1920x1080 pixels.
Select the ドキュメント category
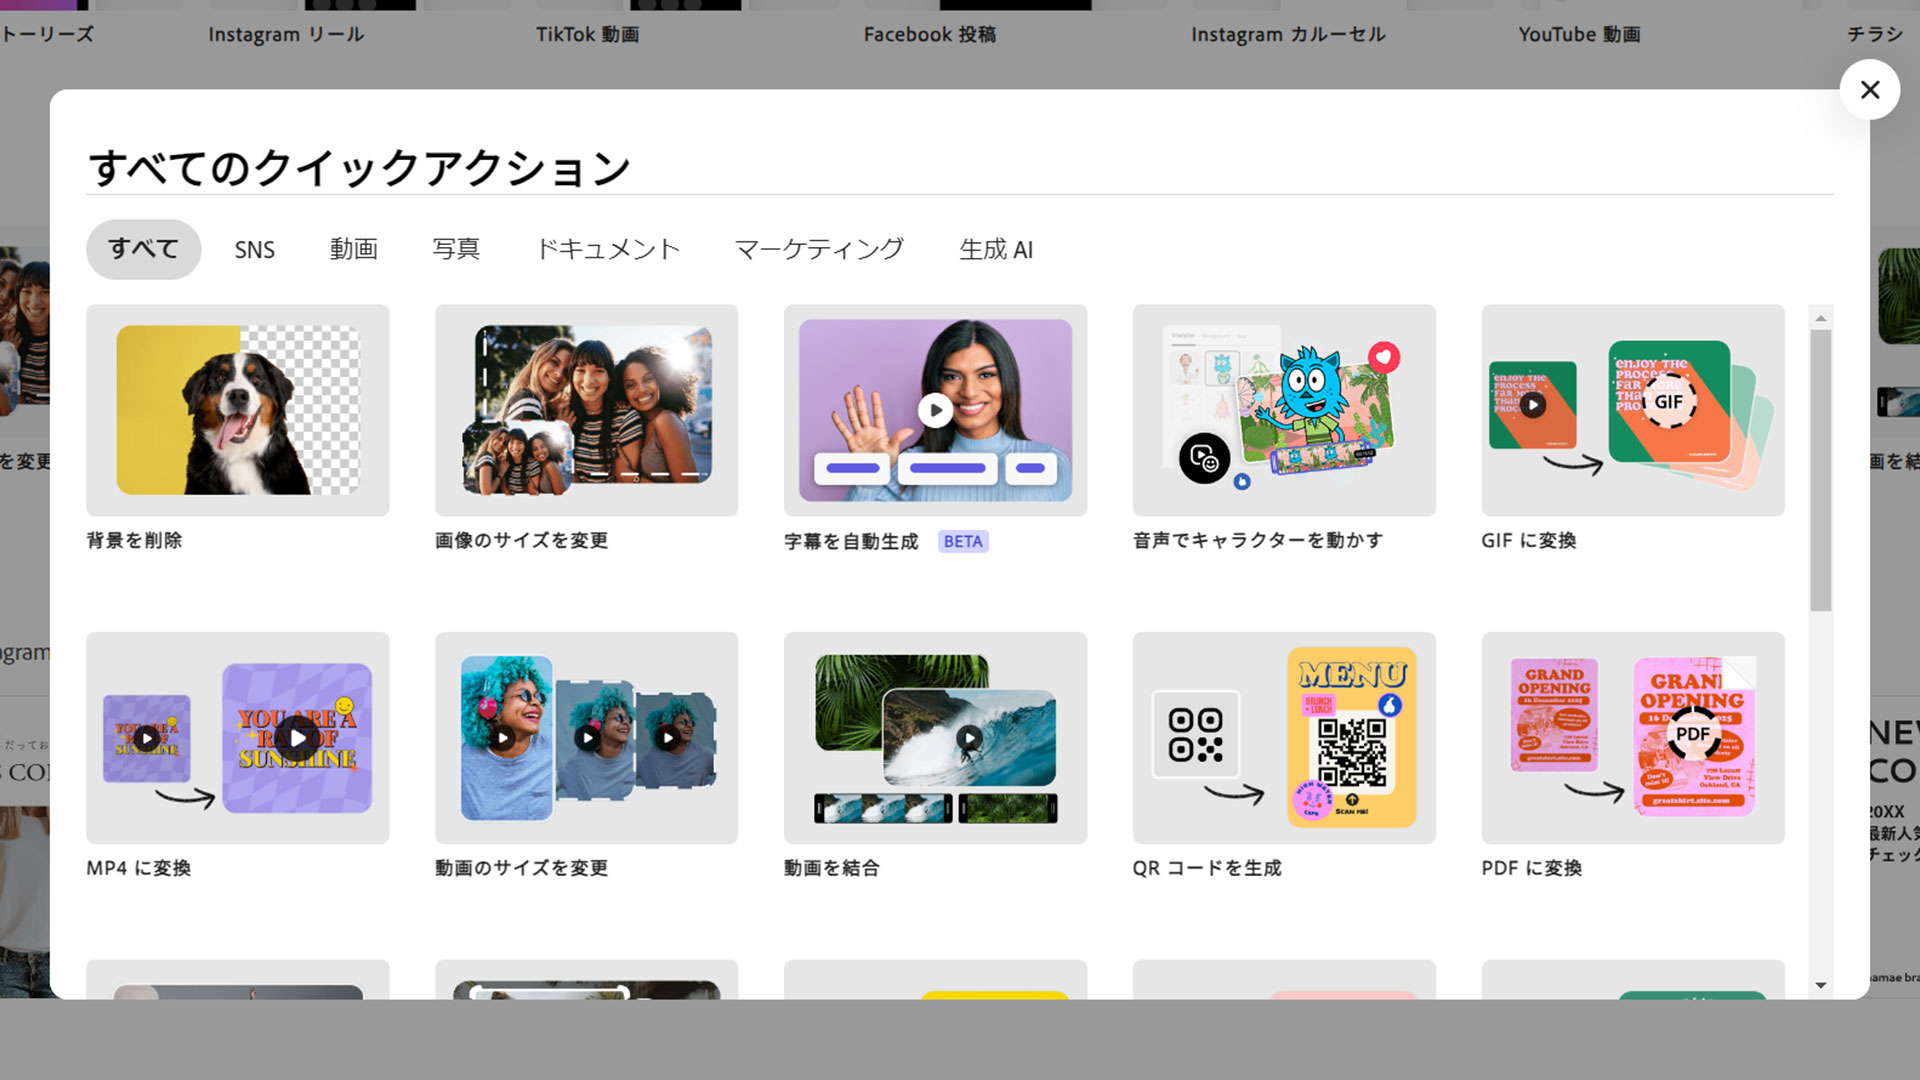click(x=608, y=249)
